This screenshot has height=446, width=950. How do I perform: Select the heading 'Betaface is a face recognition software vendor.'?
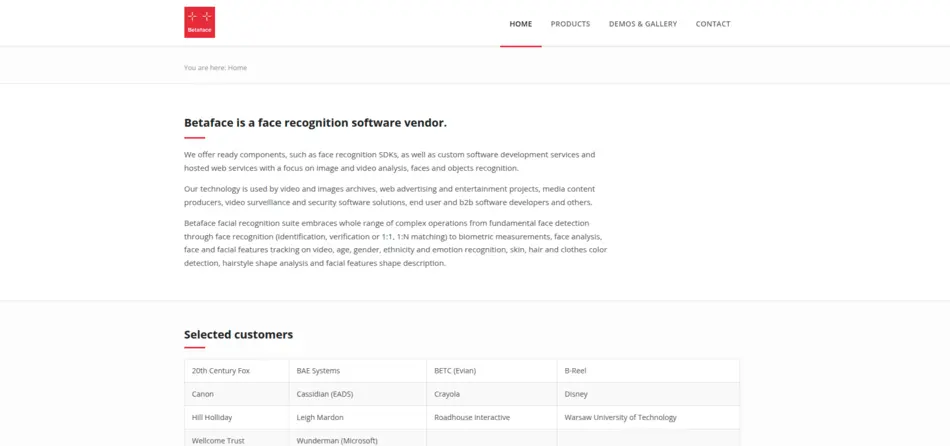pos(316,123)
